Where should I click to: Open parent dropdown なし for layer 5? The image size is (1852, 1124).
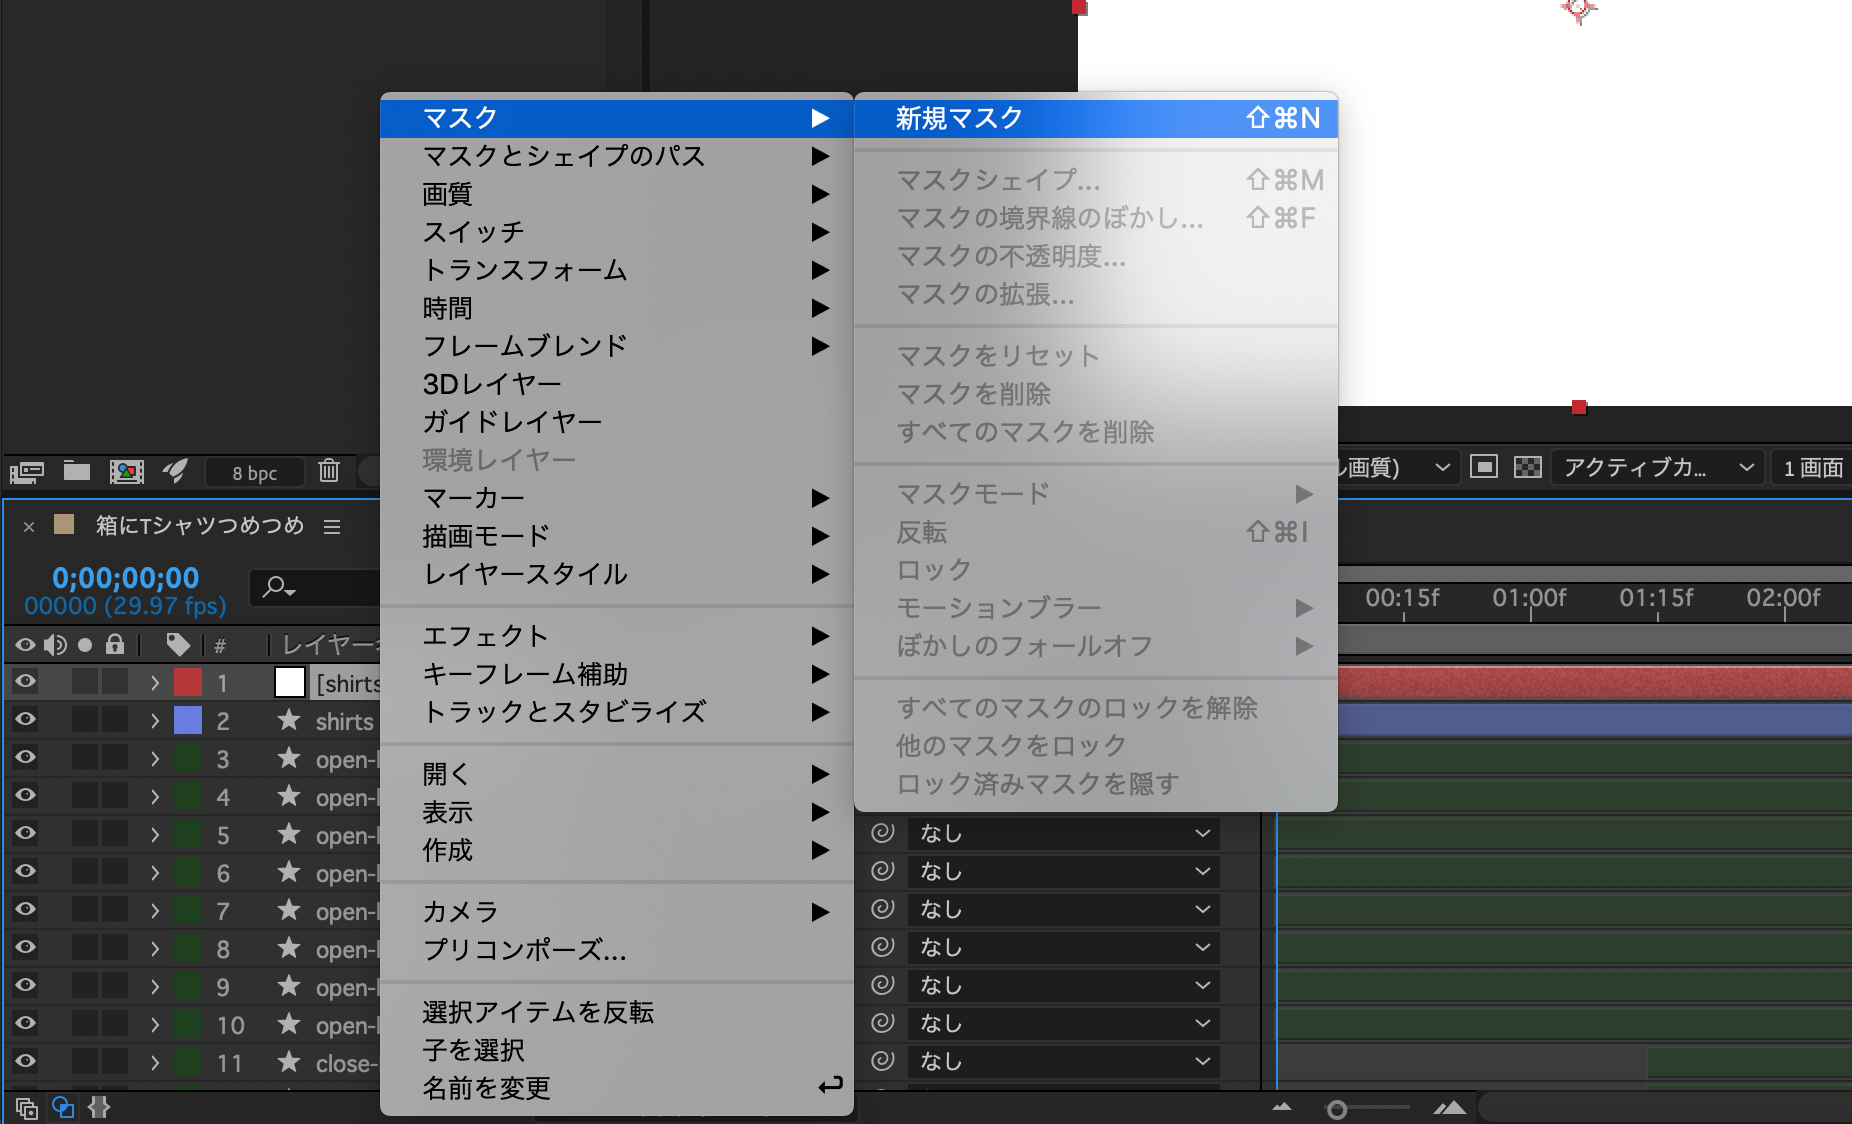click(1064, 833)
